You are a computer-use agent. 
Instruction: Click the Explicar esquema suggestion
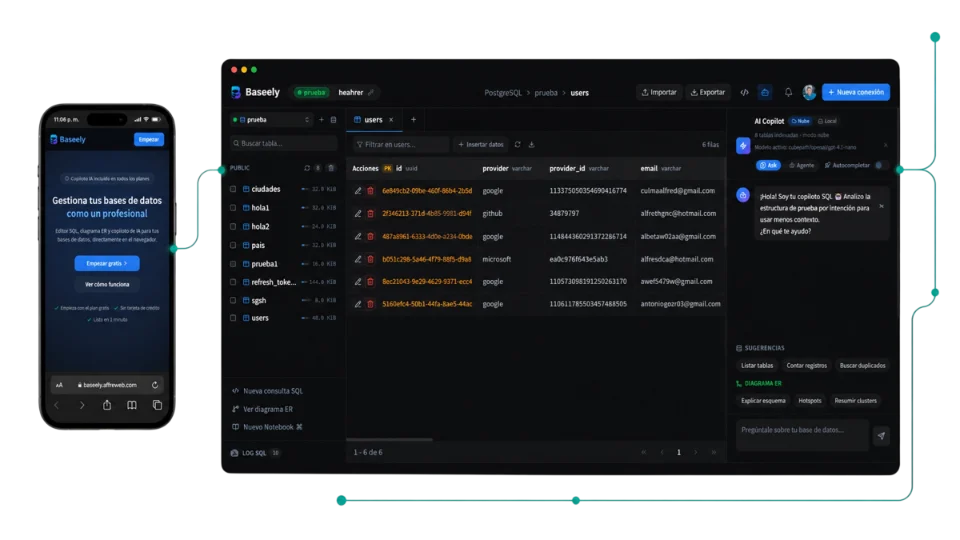(x=763, y=401)
